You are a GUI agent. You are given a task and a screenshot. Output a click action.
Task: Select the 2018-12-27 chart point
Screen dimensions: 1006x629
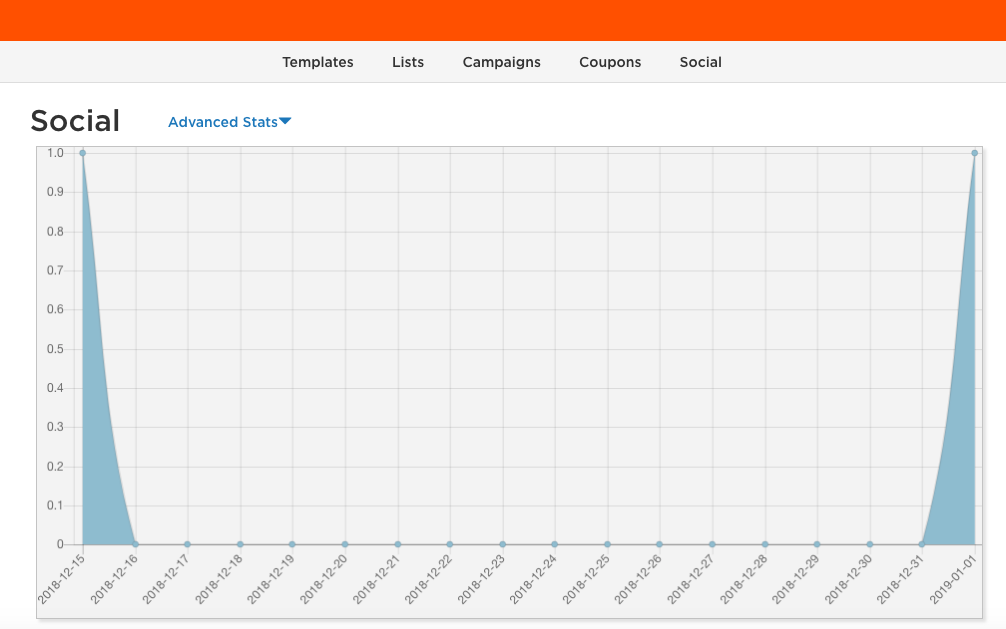tap(712, 545)
